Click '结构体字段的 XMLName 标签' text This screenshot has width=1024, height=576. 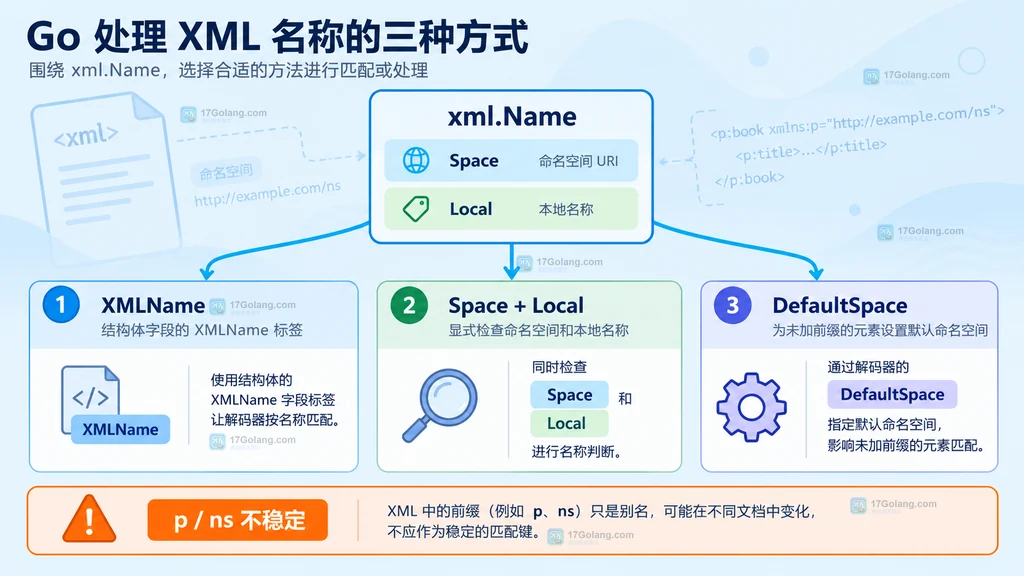202,330
